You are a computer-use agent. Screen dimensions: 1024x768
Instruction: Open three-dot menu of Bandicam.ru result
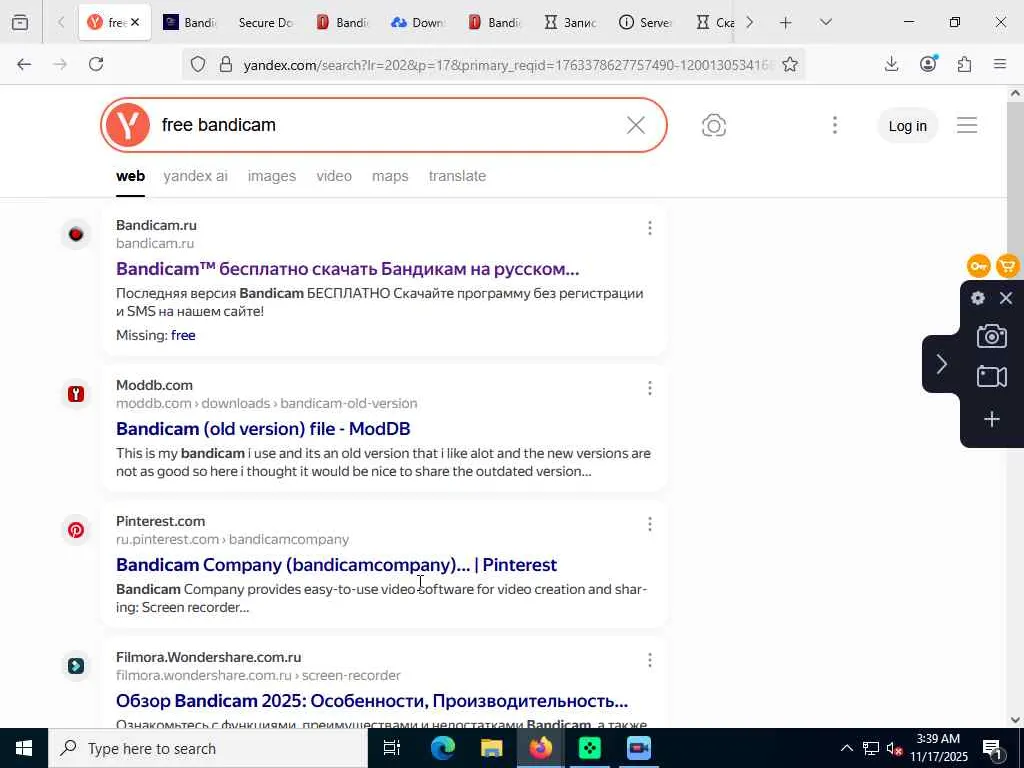(x=649, y=228)
